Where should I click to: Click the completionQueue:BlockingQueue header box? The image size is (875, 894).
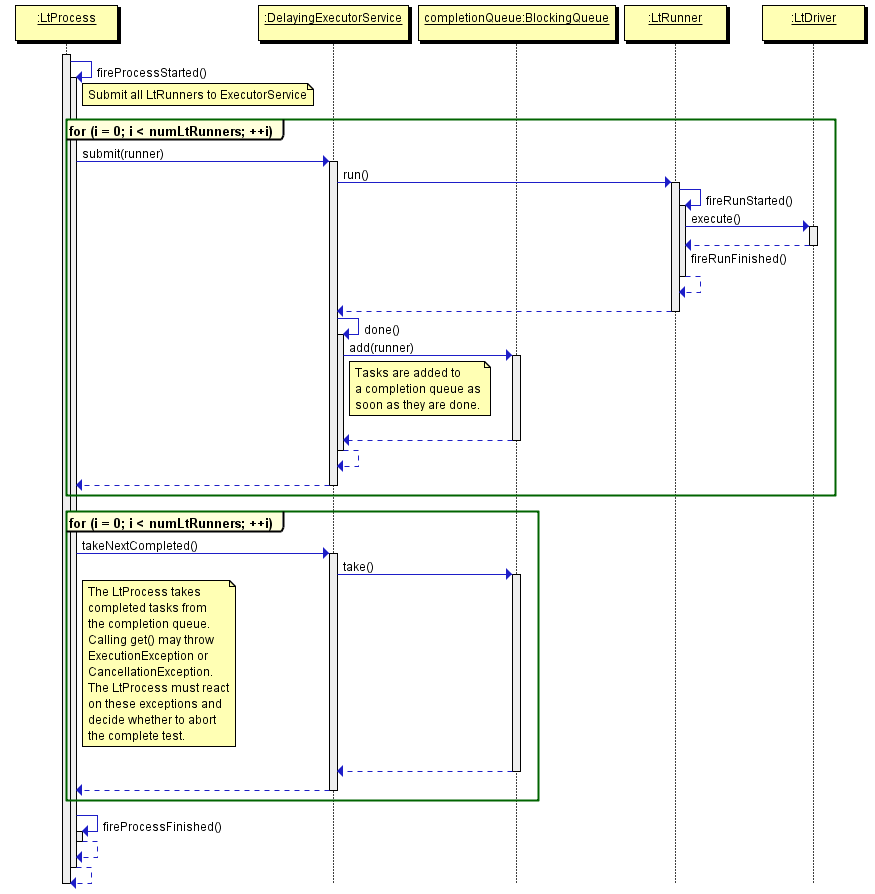coord(516,18)
